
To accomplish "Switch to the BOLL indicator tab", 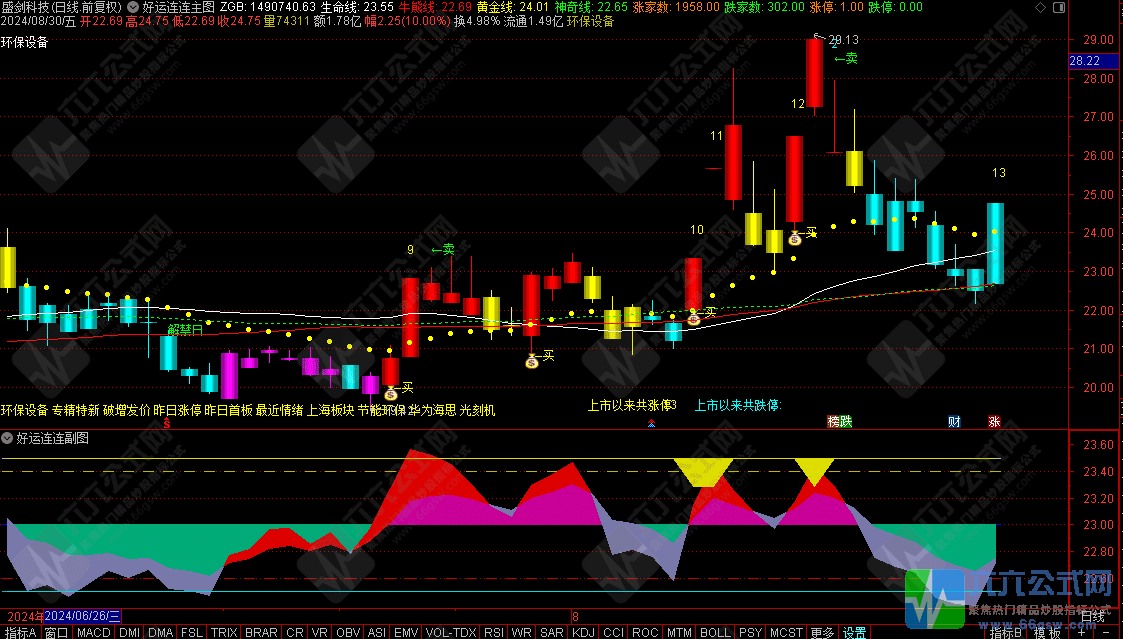I will tap(715, 633).
